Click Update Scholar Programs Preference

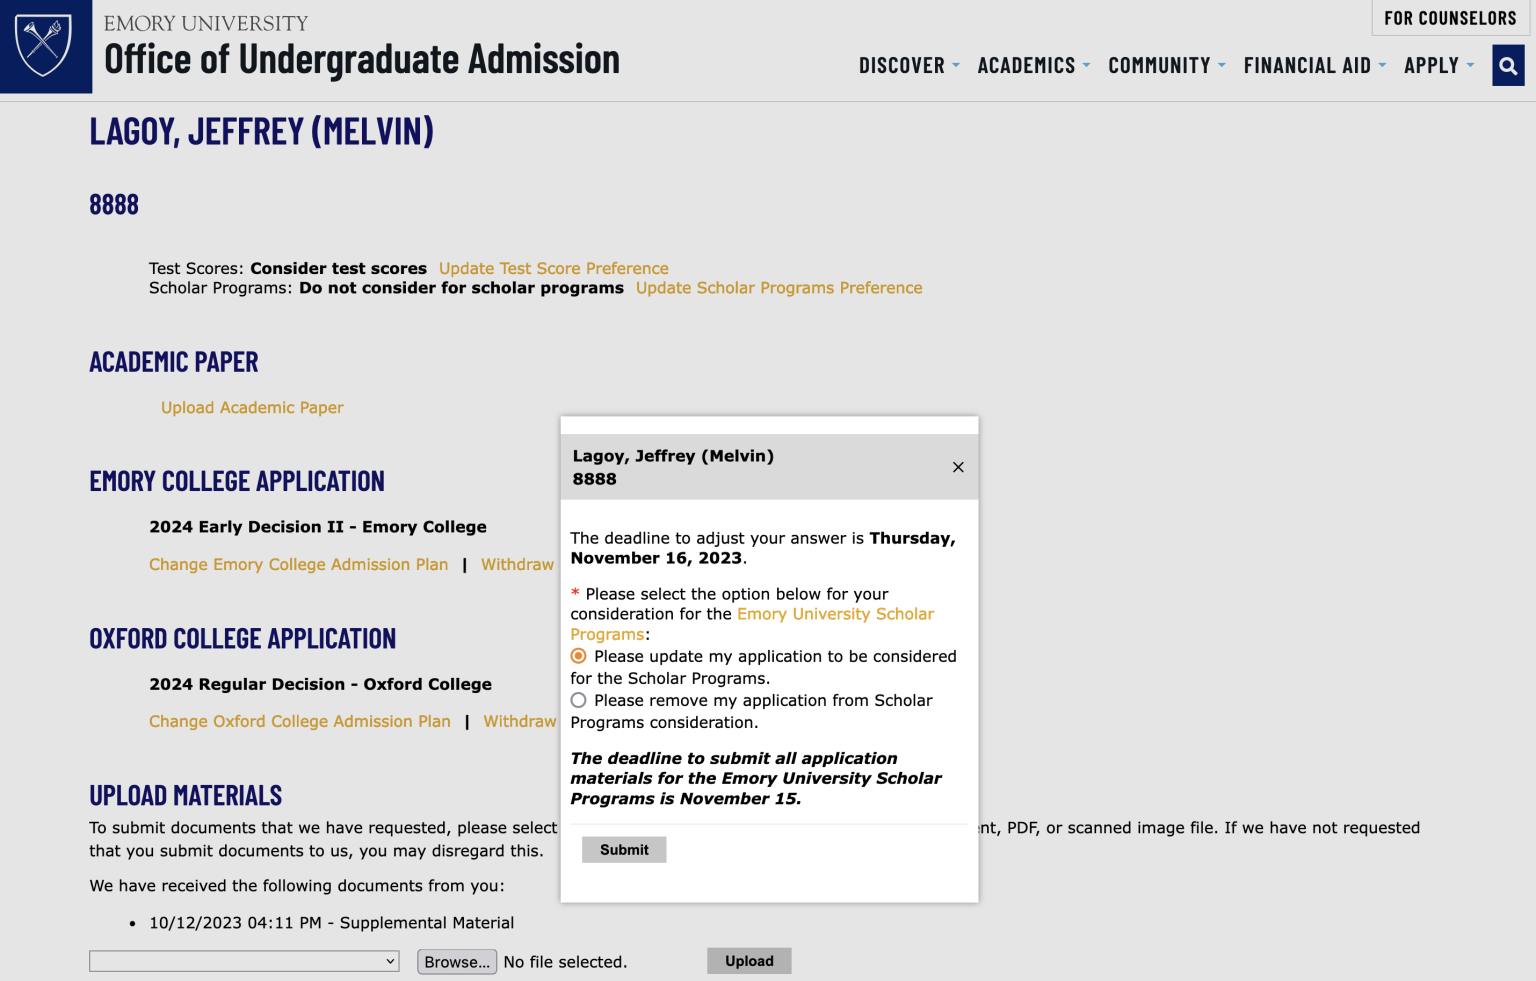click(x=779, y=288)
